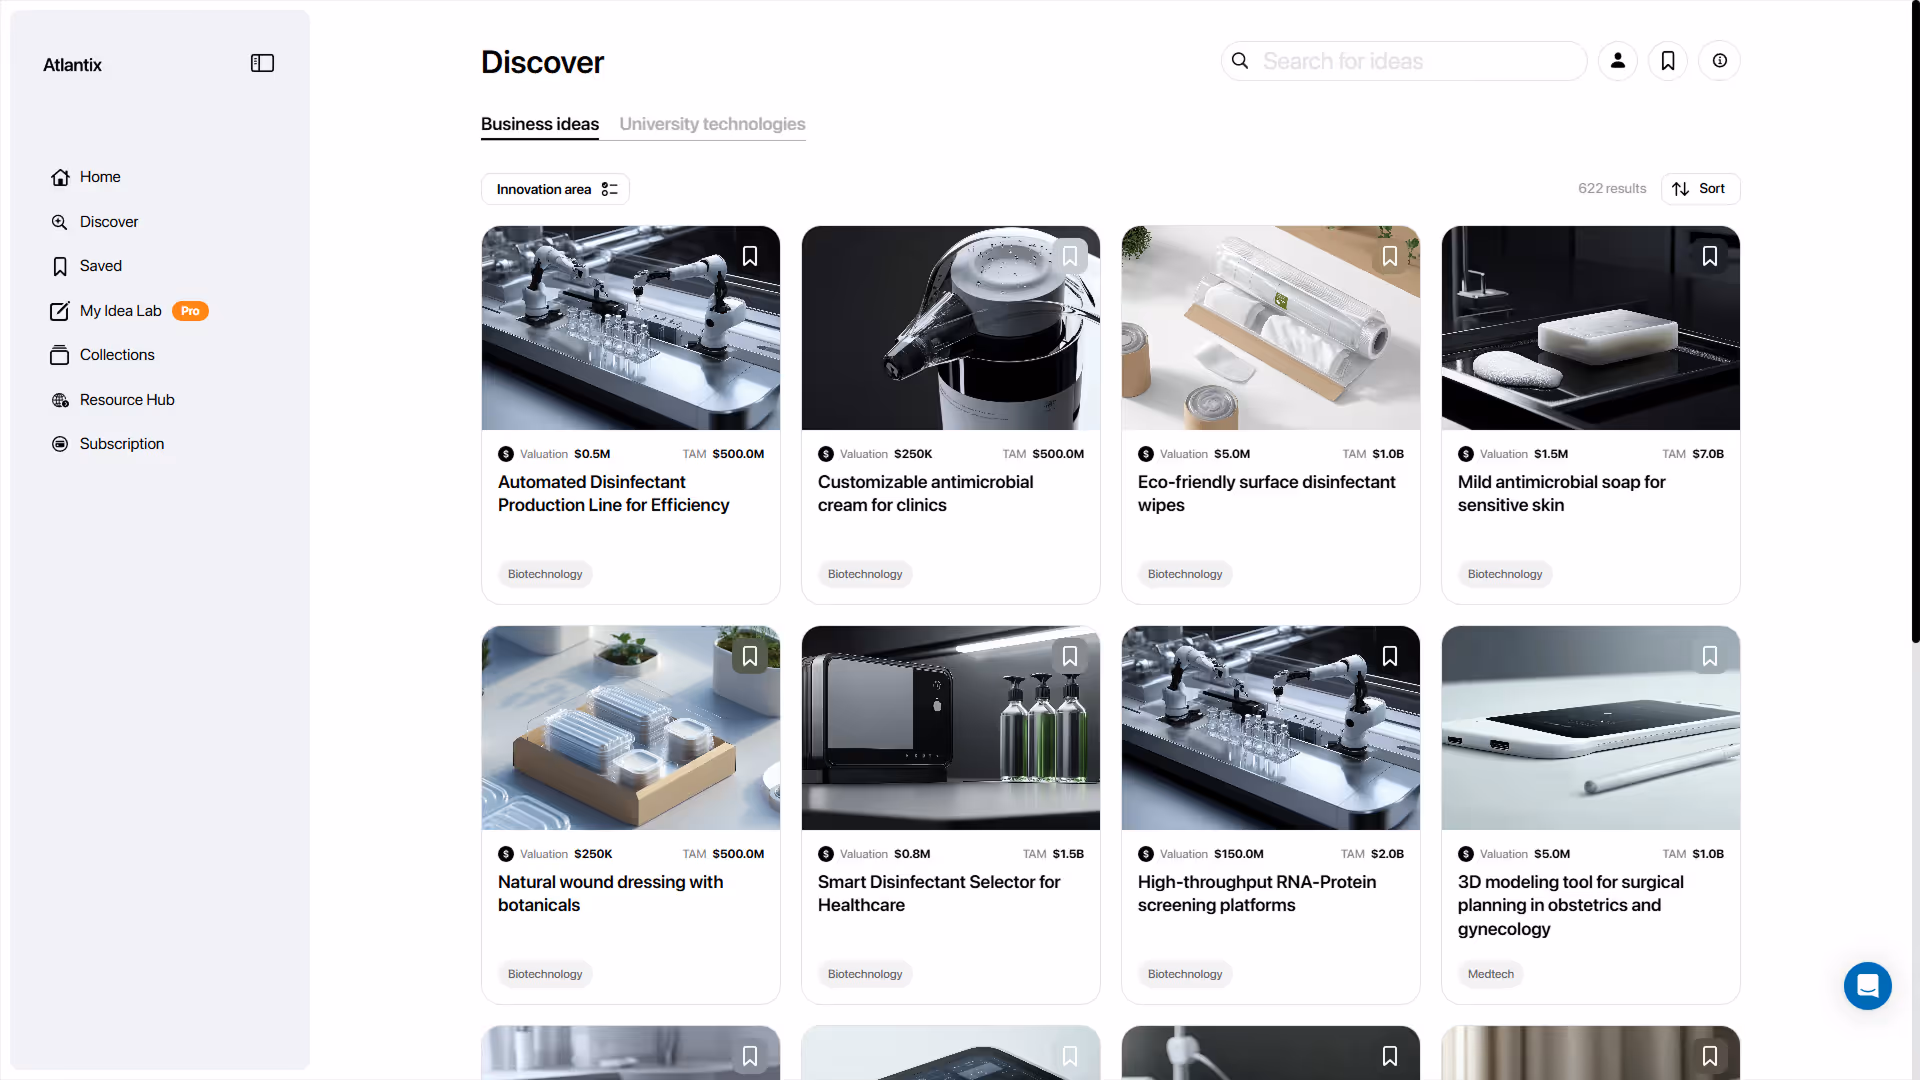Click the Collections stack icon

(x=60, y=355)
